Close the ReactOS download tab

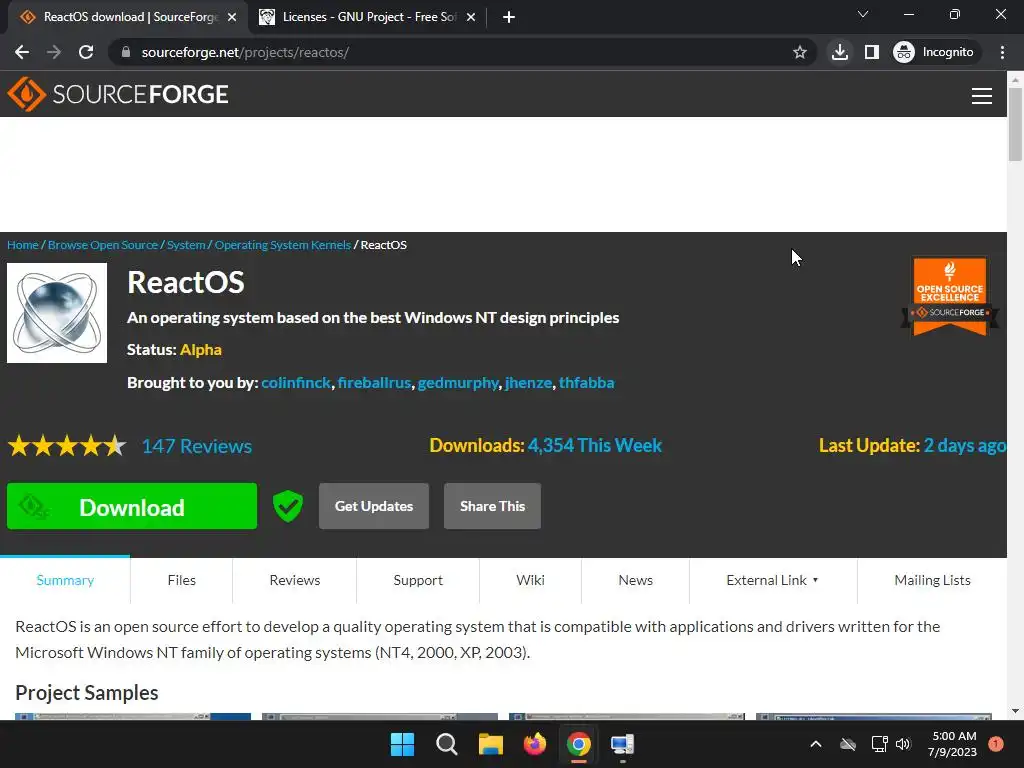pos(232,17)
